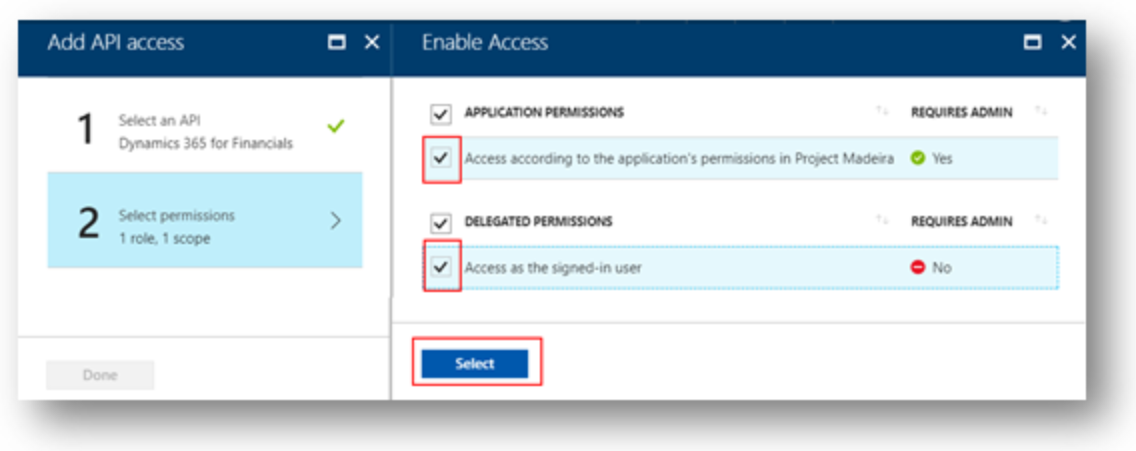Click the green Yes status icon

(x=917, y=158)
